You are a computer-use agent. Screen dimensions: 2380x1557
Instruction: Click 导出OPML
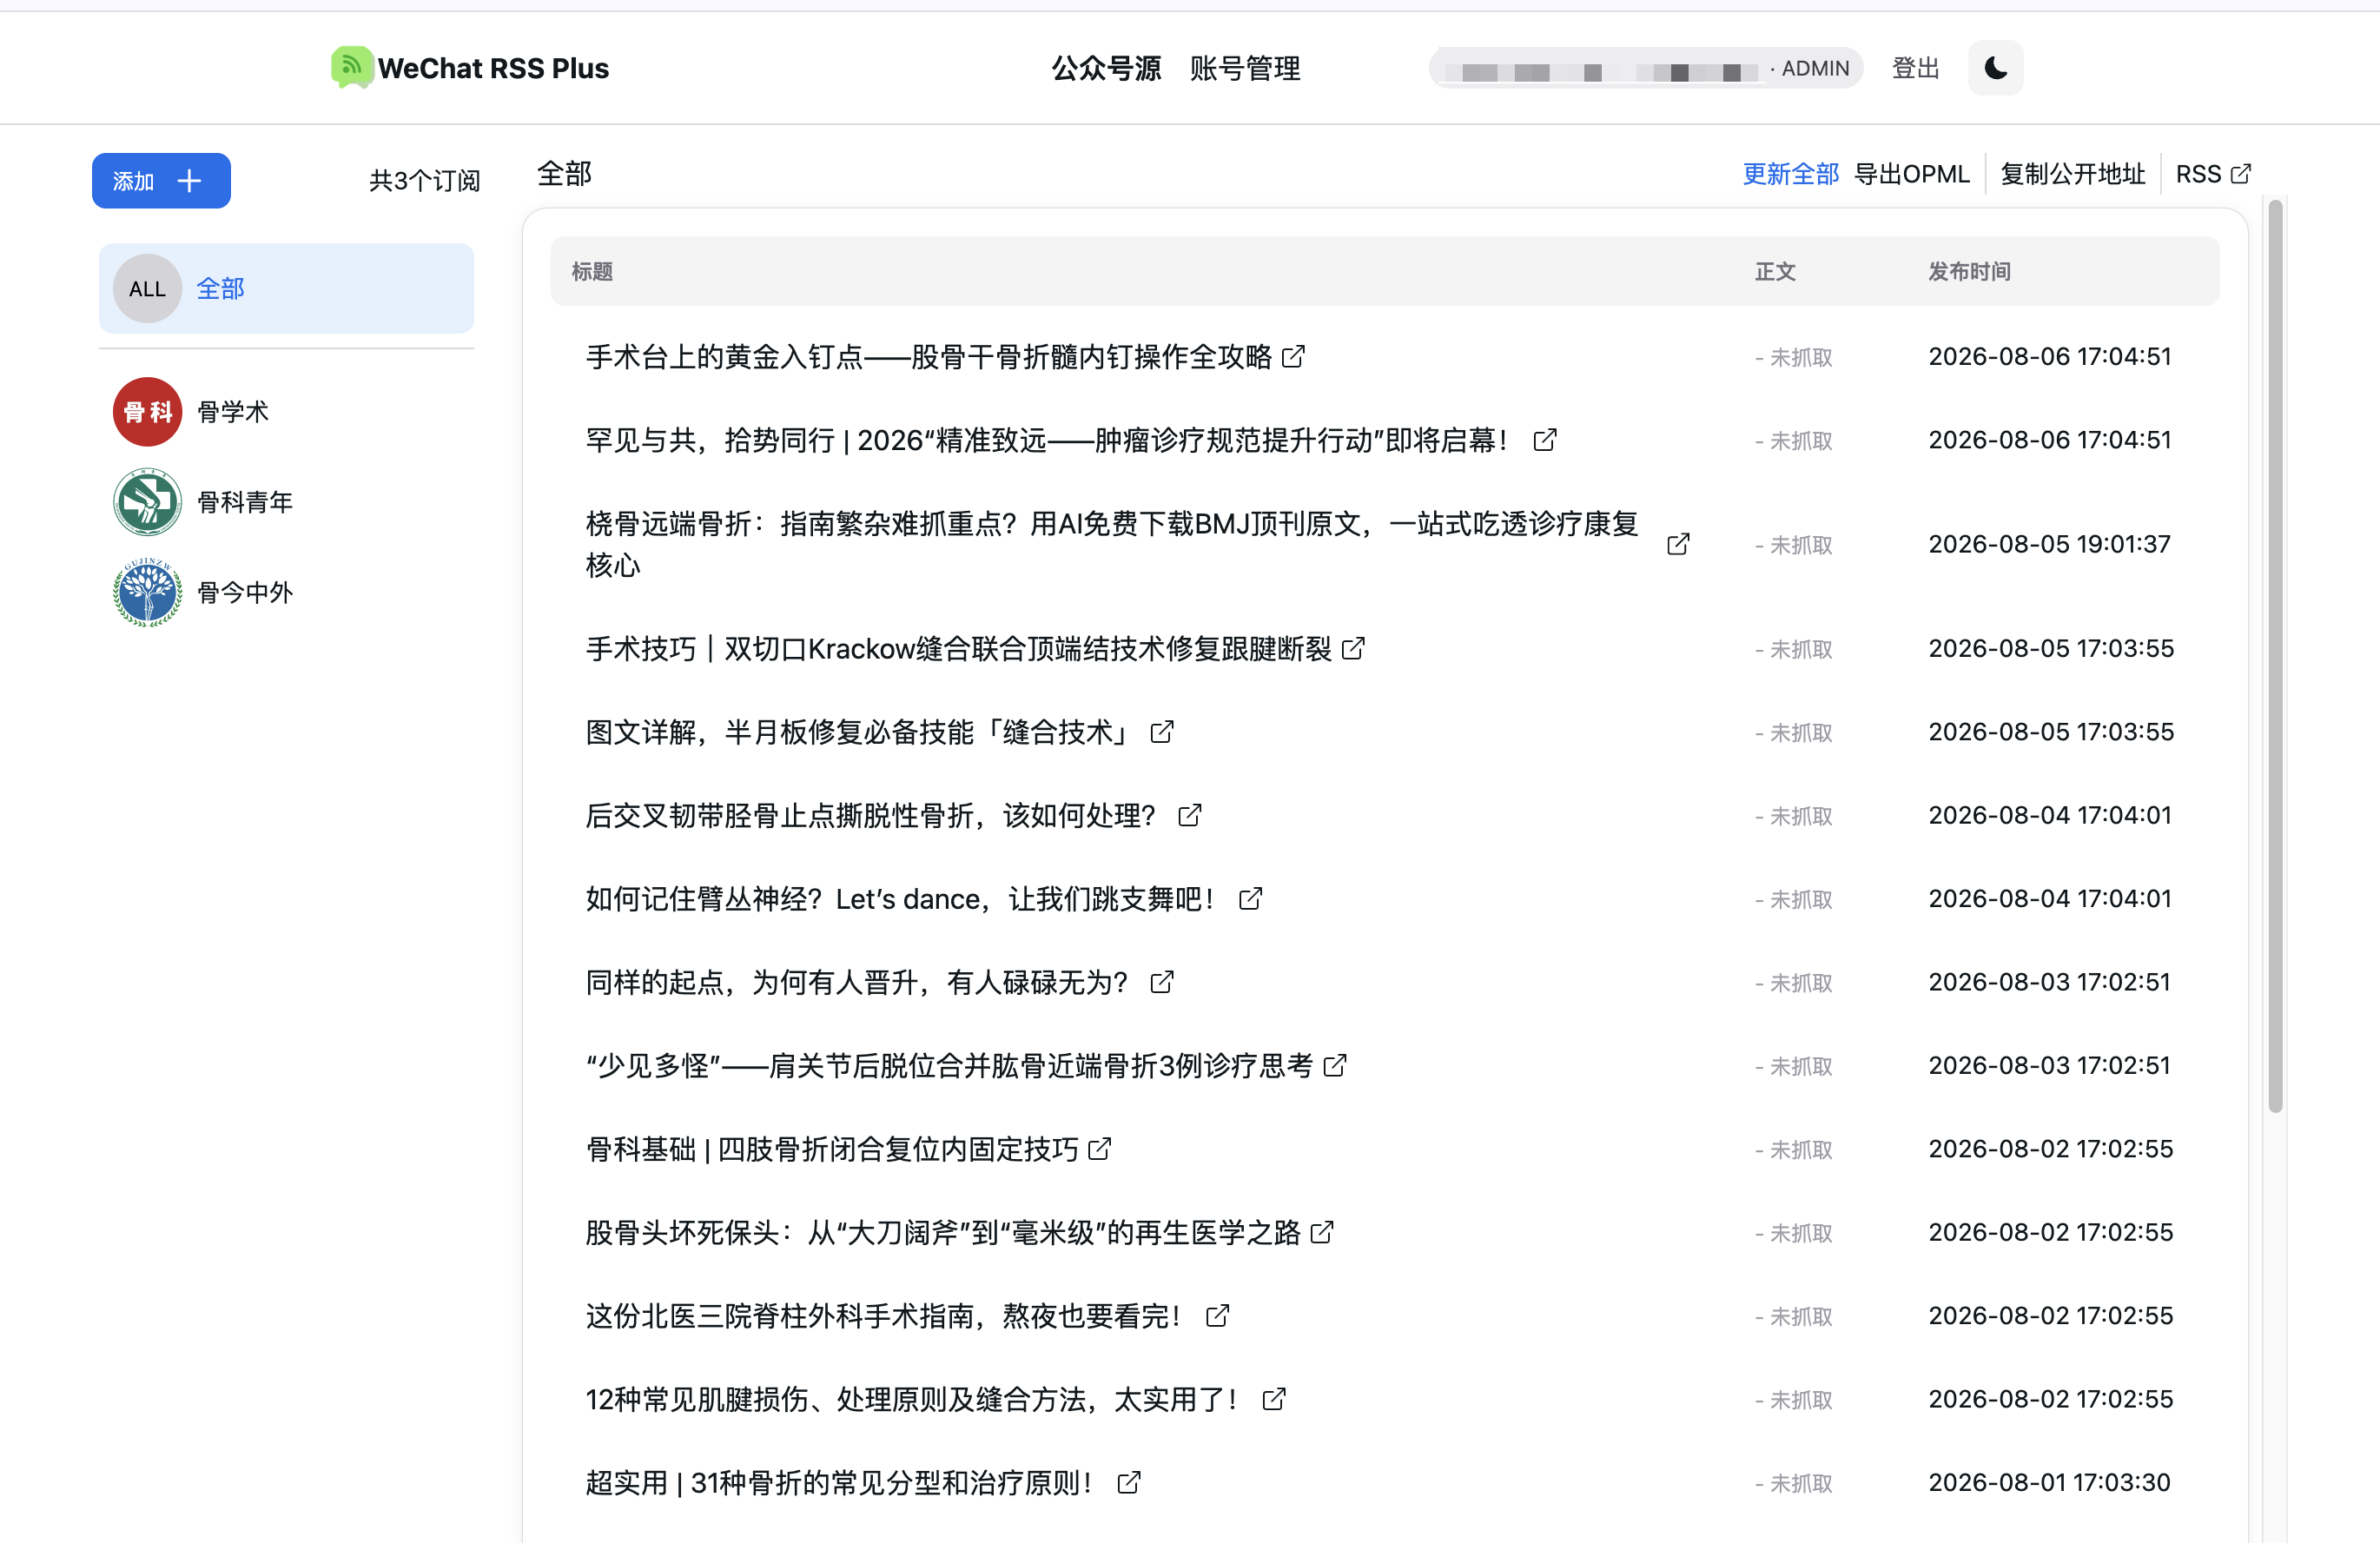[x=1911, y=174]
